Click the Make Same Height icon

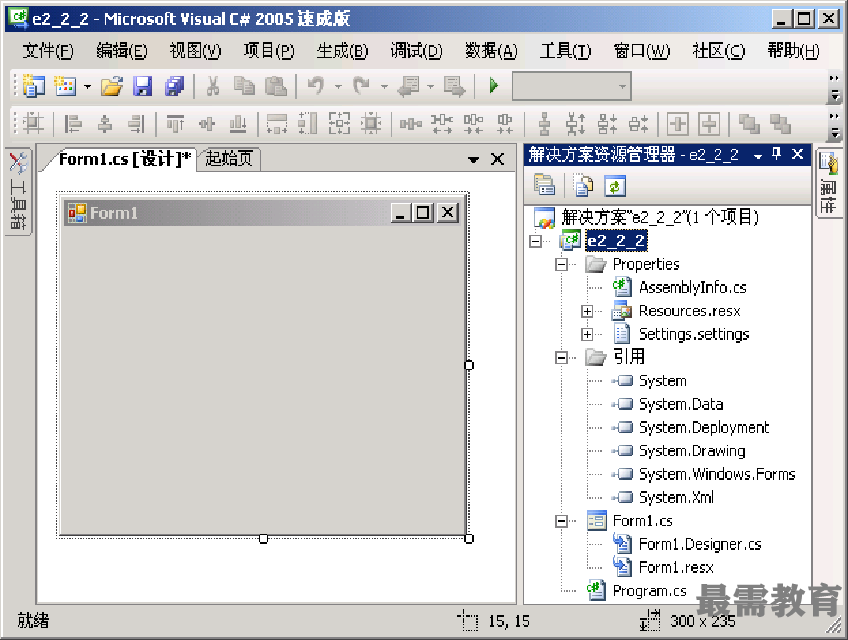tap(308, 123)
